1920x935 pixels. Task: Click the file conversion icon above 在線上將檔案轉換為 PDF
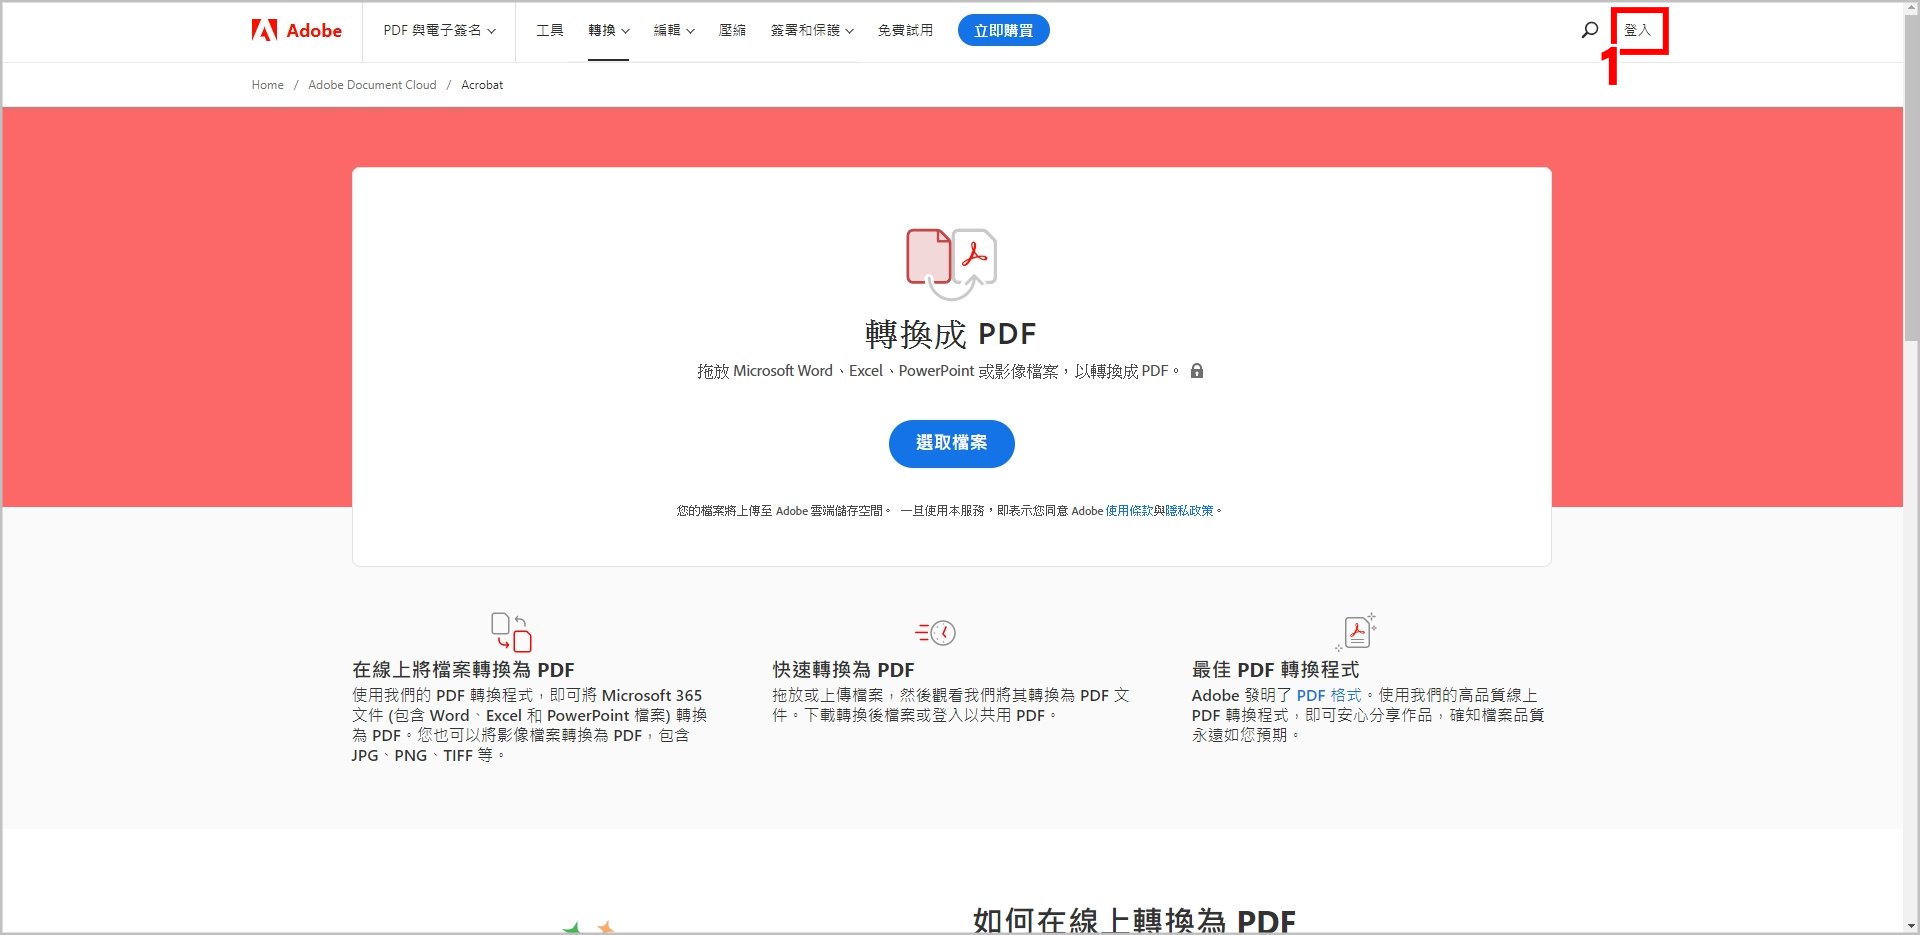click(511, 632)
